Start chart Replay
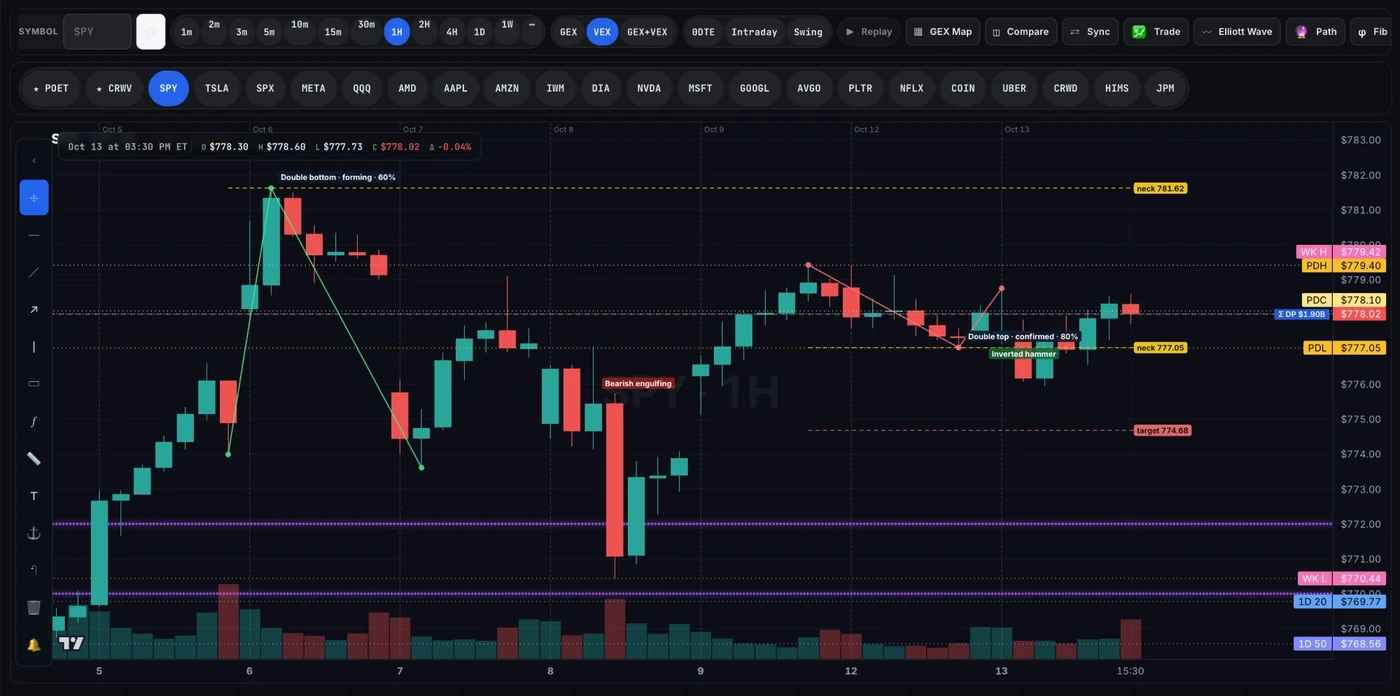 [x=868, y=32]
